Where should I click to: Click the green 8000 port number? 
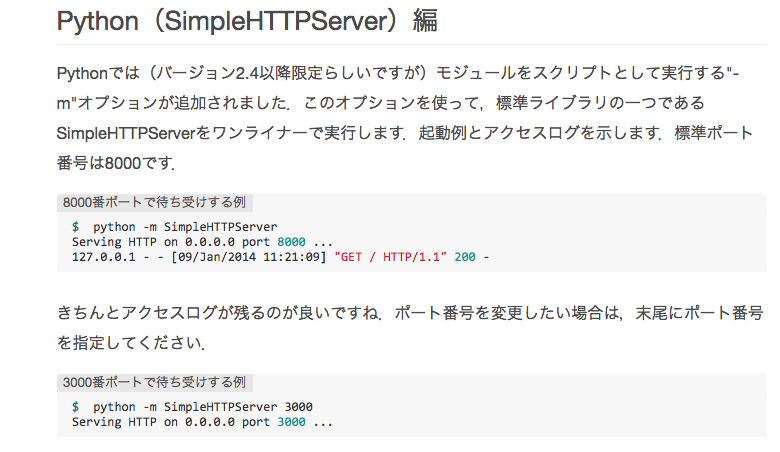tap(292, 242)
